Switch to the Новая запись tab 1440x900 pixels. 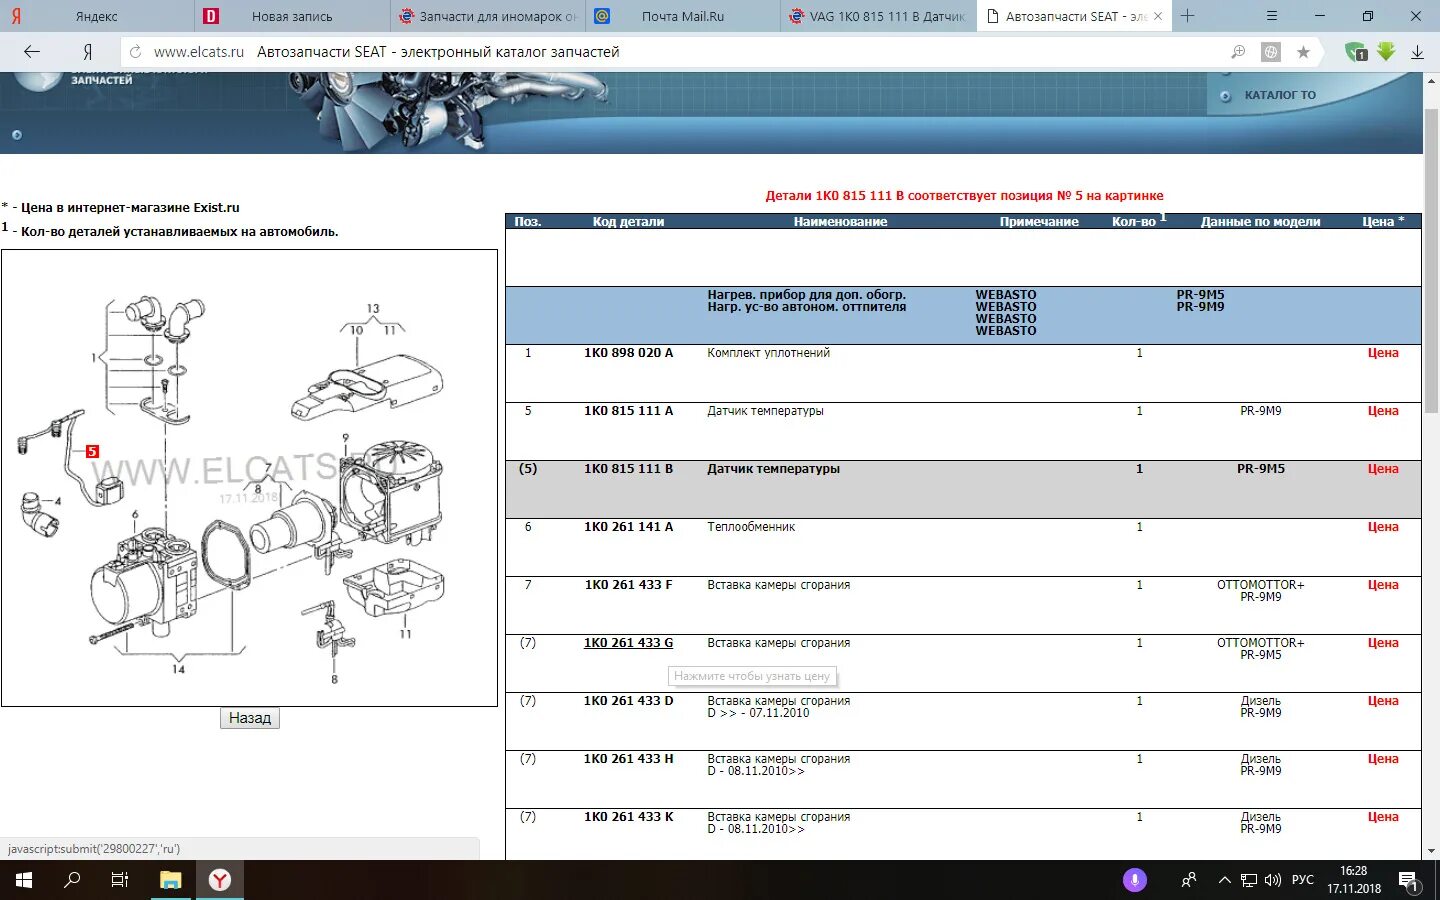tap(292, 16)
